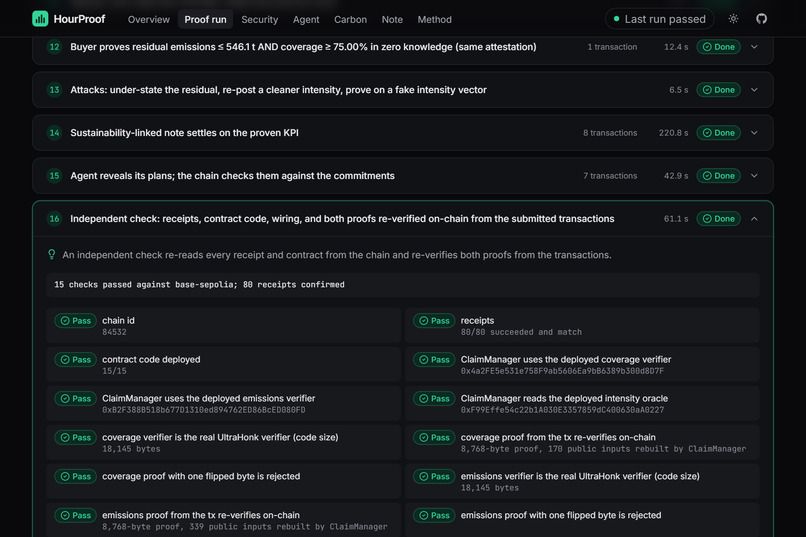The width and height of the screenshot is (806, 537).
Task: Click Pass badge for coverage proof re-verifies on-chain
Action: [434, 437]
